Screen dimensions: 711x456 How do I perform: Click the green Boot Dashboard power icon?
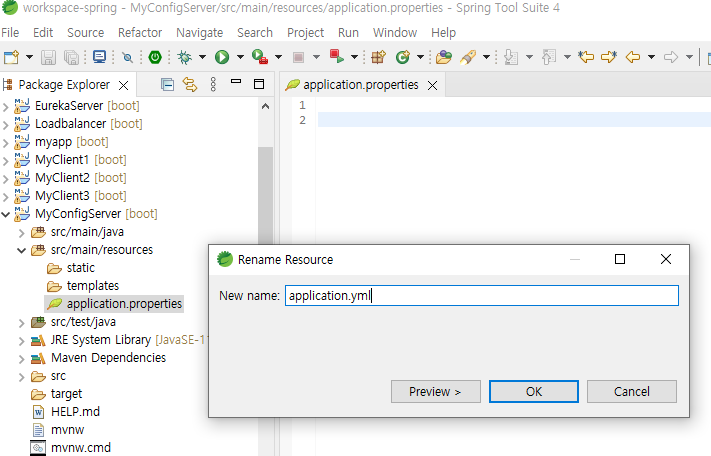(x=155, y=57)
